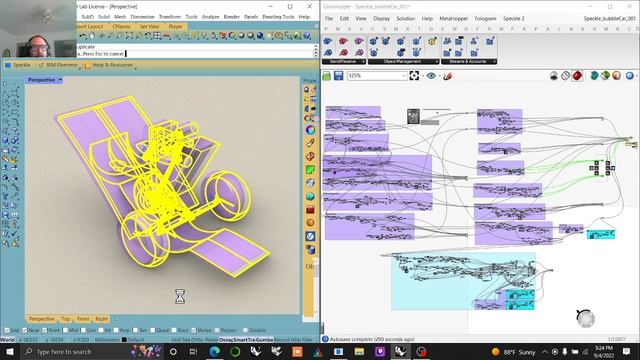The height and width of the screenshot is (360, 640).
Task: Switch to the Top viewport tab
Action: coord(65,319)
